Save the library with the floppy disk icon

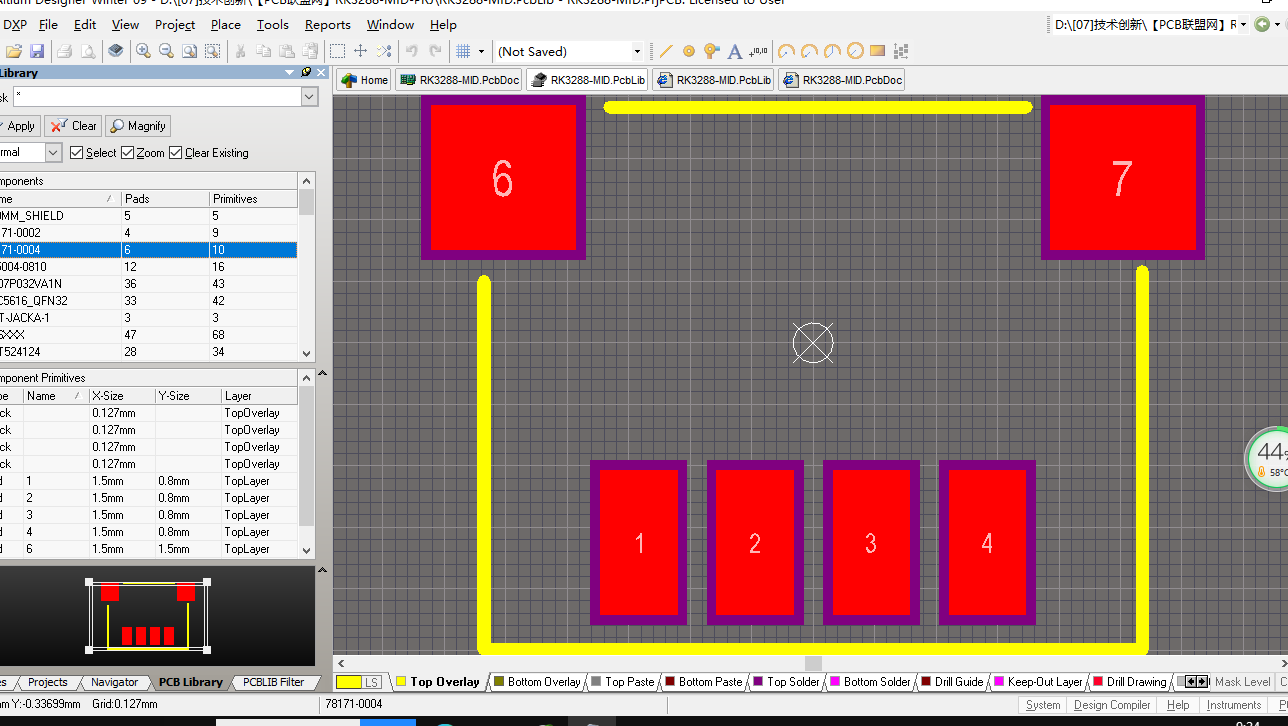tap(37, 51)
